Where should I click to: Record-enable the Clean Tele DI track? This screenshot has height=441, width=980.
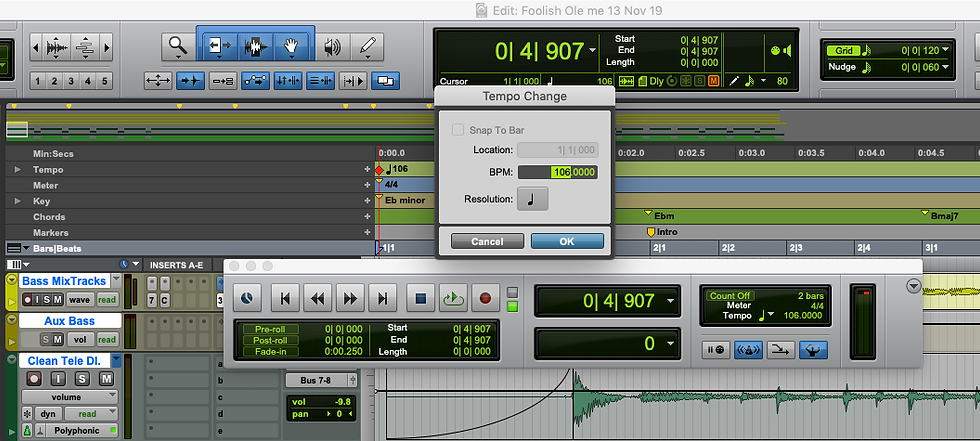[34, 379]
